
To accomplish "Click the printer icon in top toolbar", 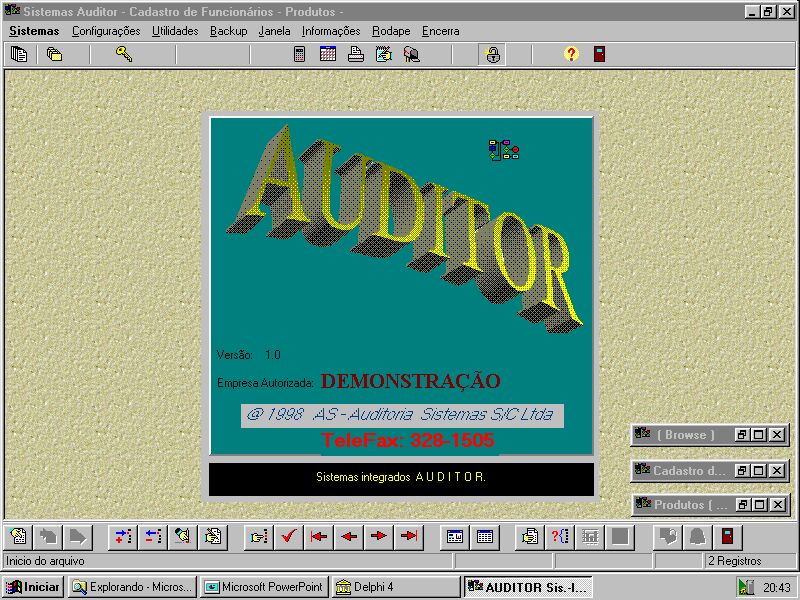I will click(x=355, y=54).
